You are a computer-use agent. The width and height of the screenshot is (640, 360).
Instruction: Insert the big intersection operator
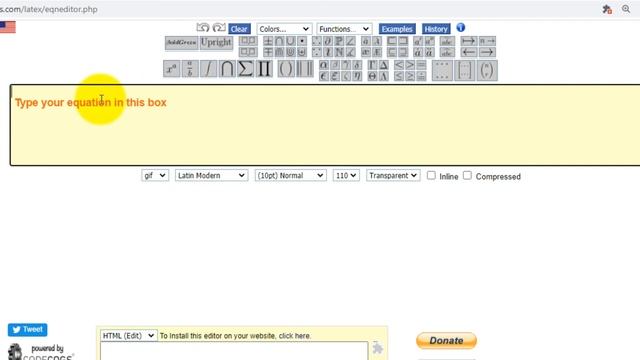pos(227,69)
